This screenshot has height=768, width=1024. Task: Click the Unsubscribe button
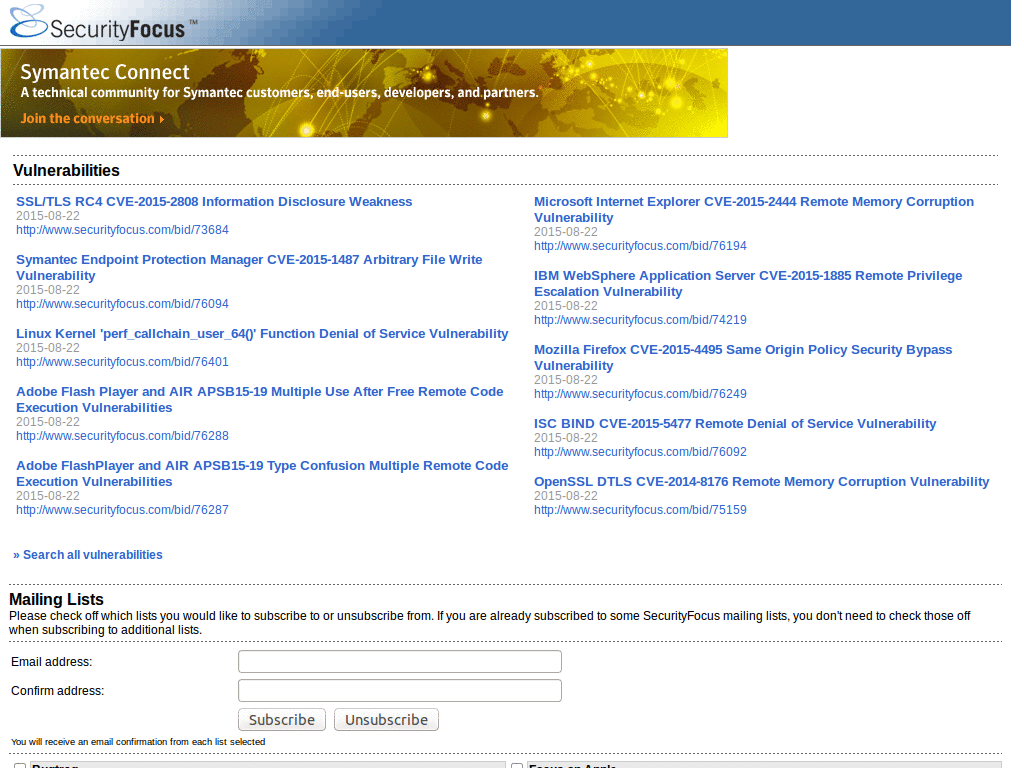click(x=386, y=720)
